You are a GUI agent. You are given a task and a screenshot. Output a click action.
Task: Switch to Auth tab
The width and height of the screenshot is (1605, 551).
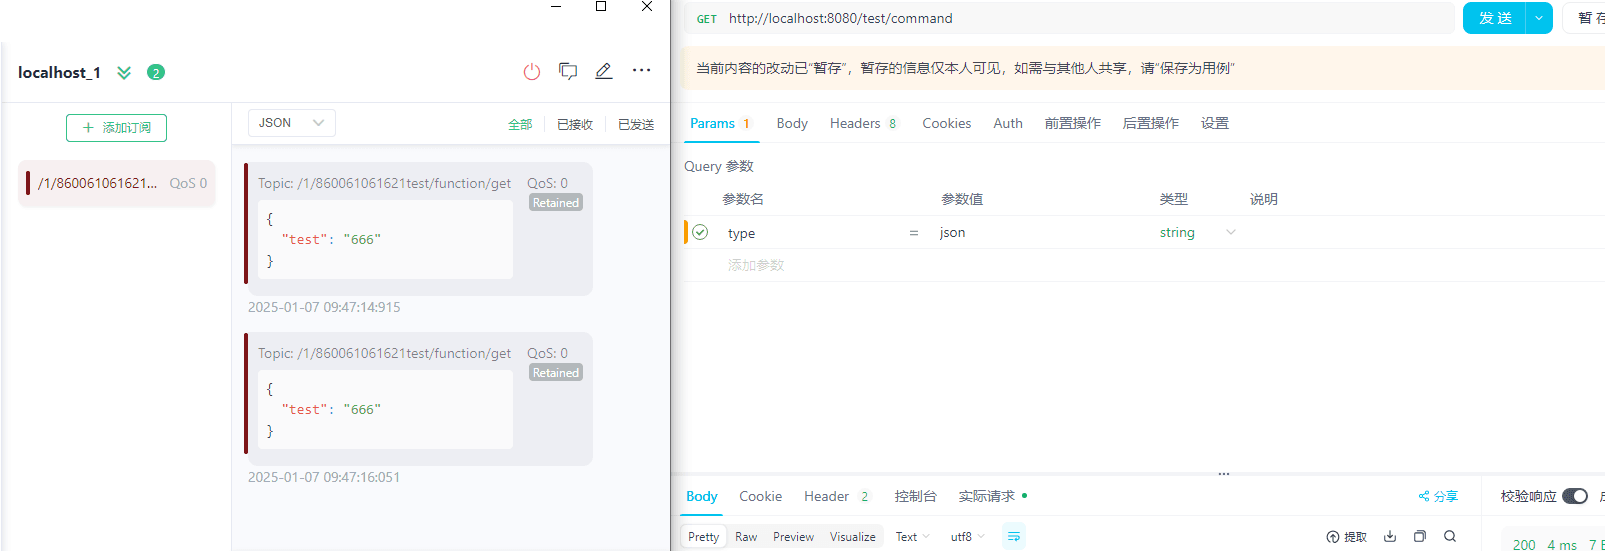click(x=1008, y=123)
